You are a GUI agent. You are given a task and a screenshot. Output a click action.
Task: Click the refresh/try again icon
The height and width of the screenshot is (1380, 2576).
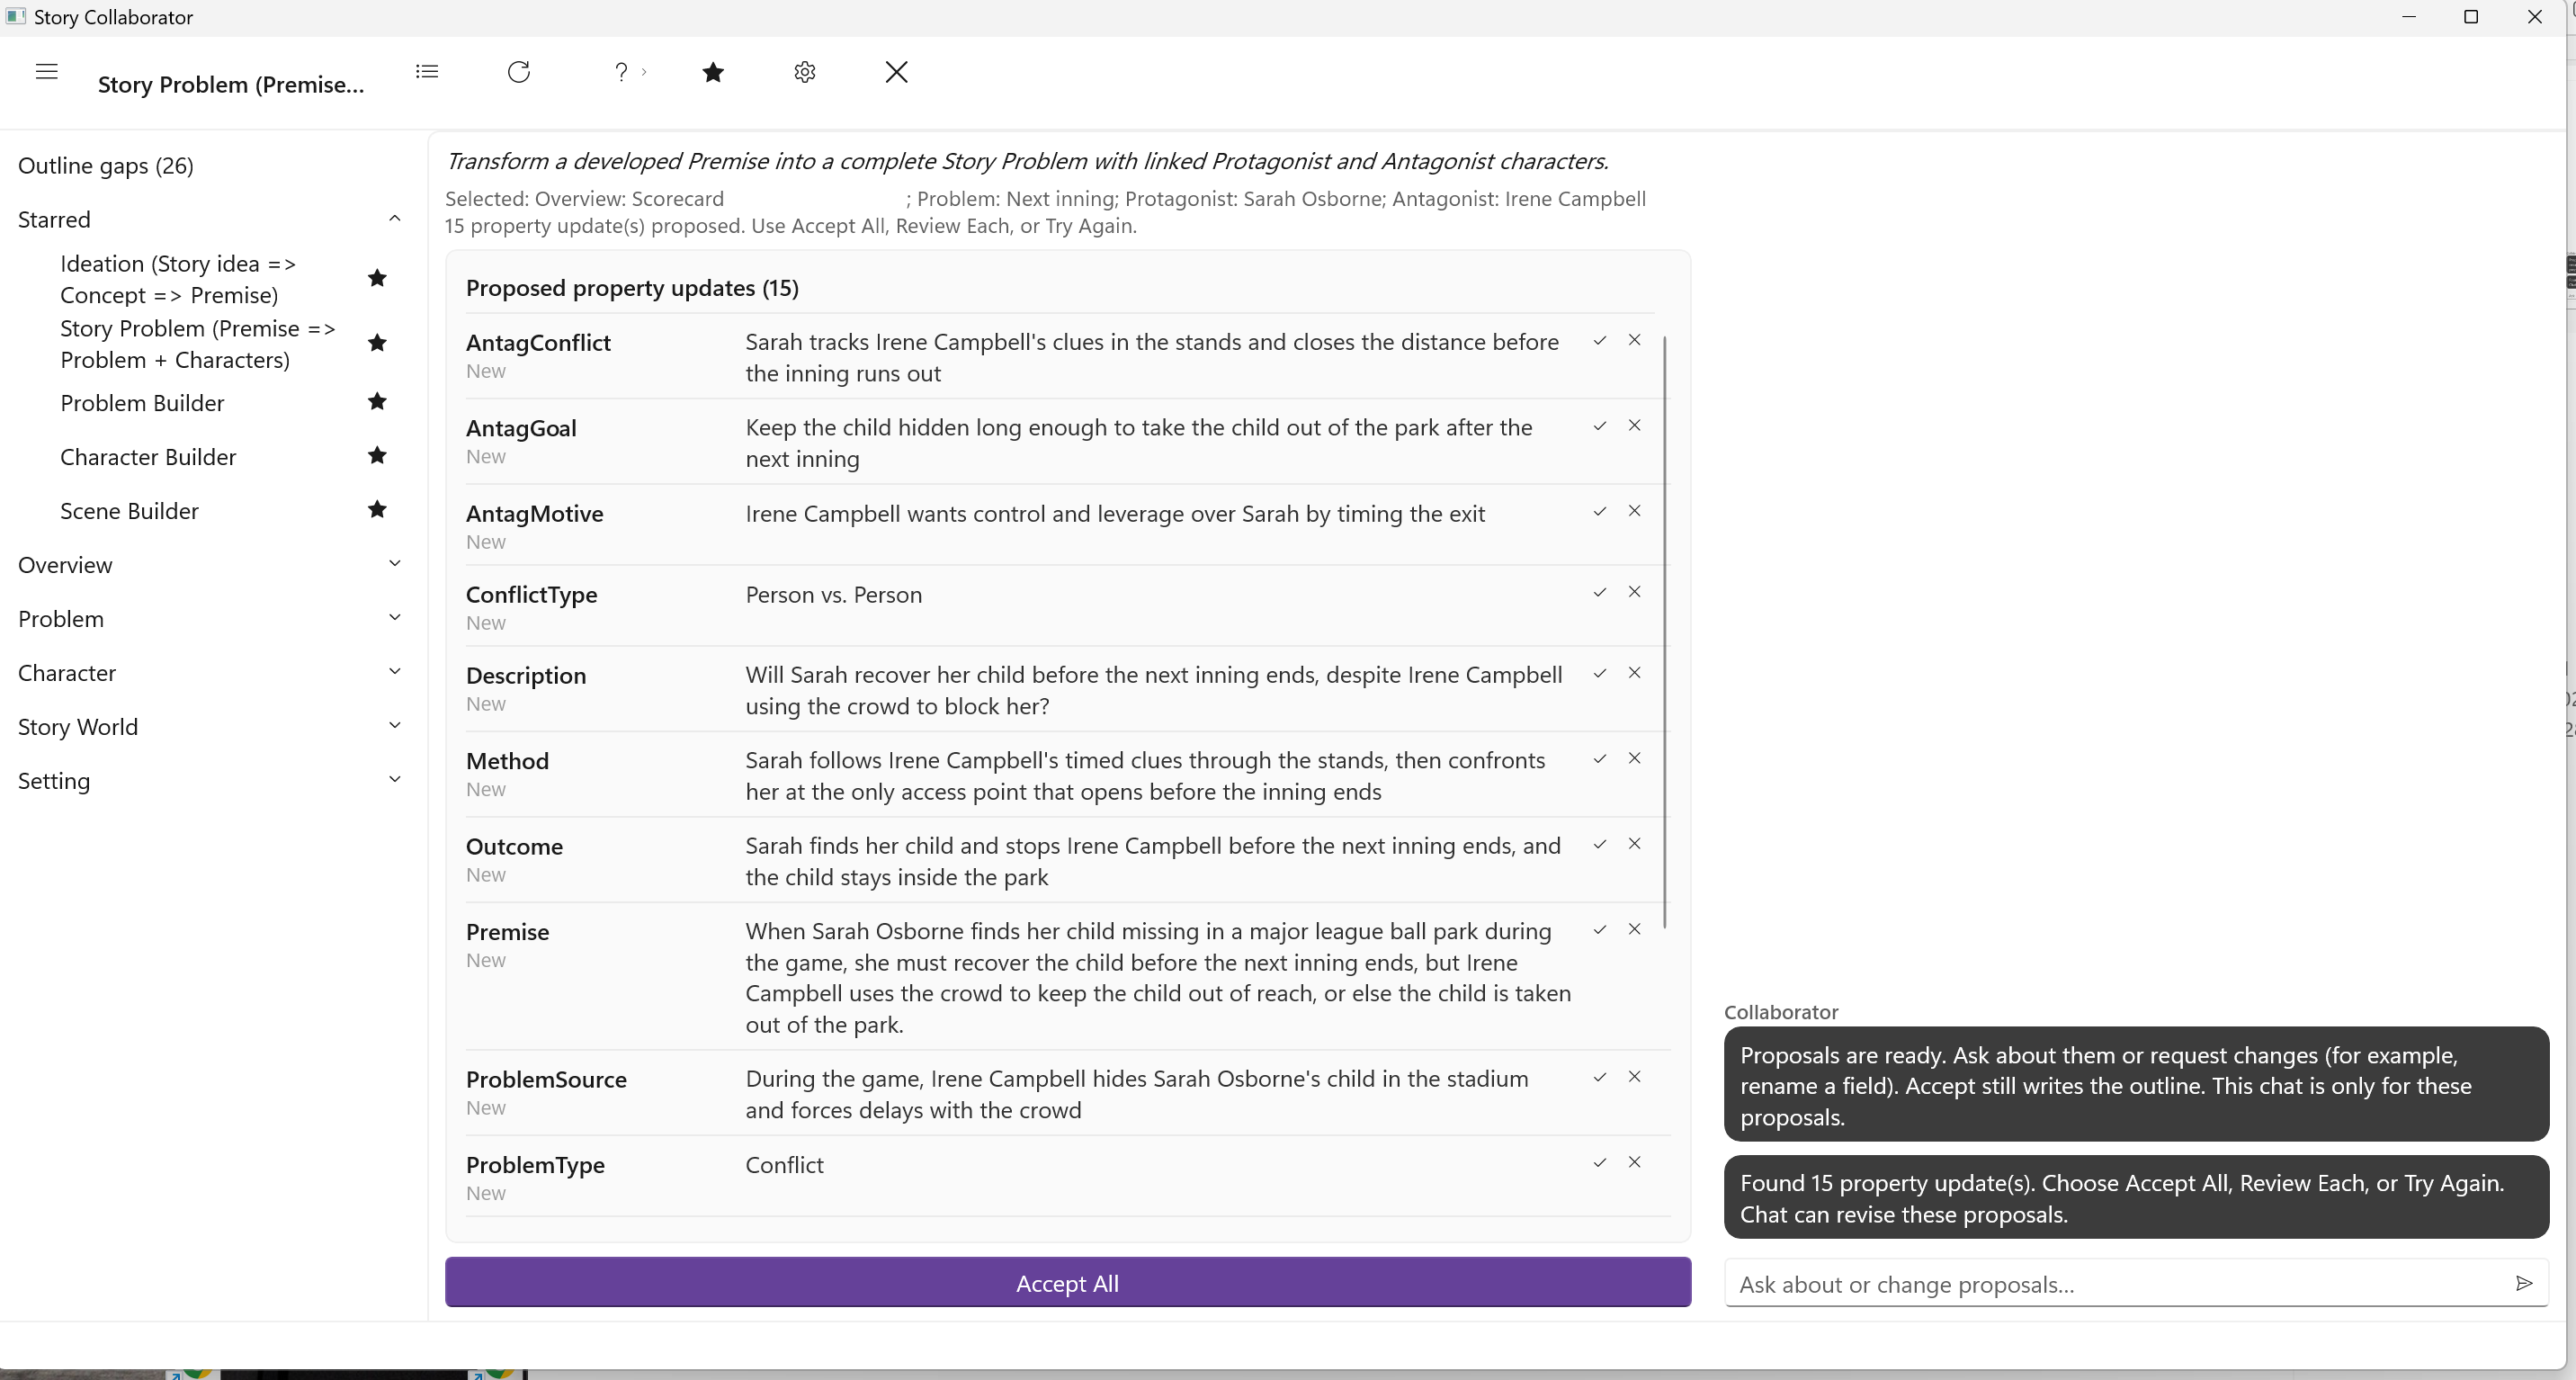coord(518,72)
